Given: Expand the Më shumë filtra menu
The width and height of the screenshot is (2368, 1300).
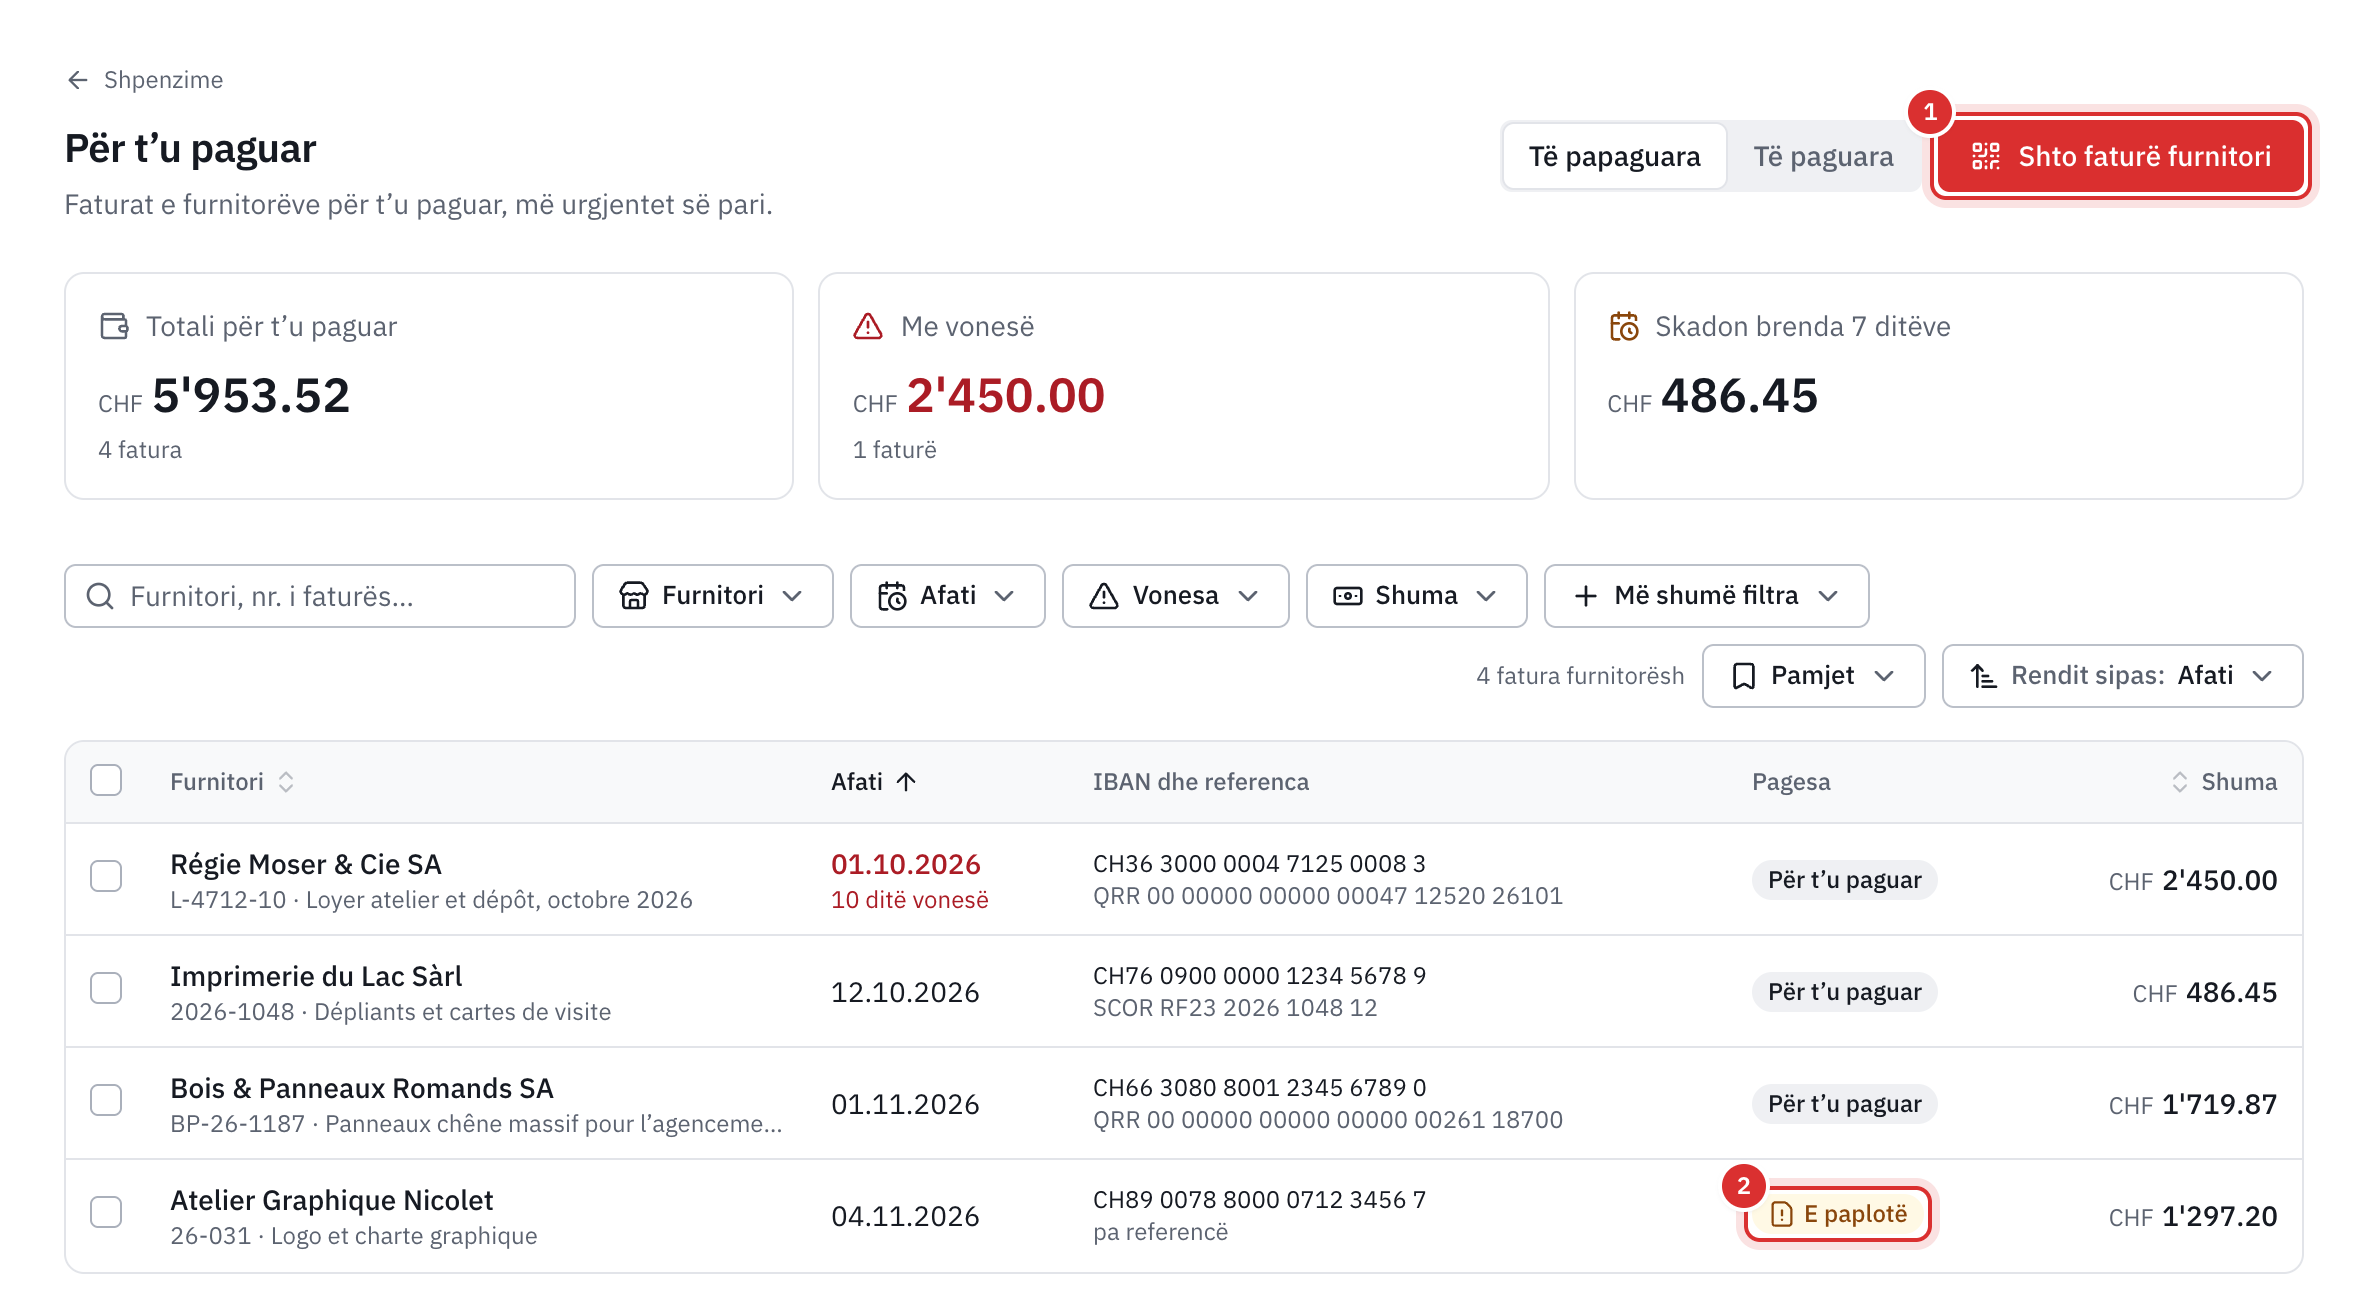Looking at the screenshot, I should (x=1706, y=596).
